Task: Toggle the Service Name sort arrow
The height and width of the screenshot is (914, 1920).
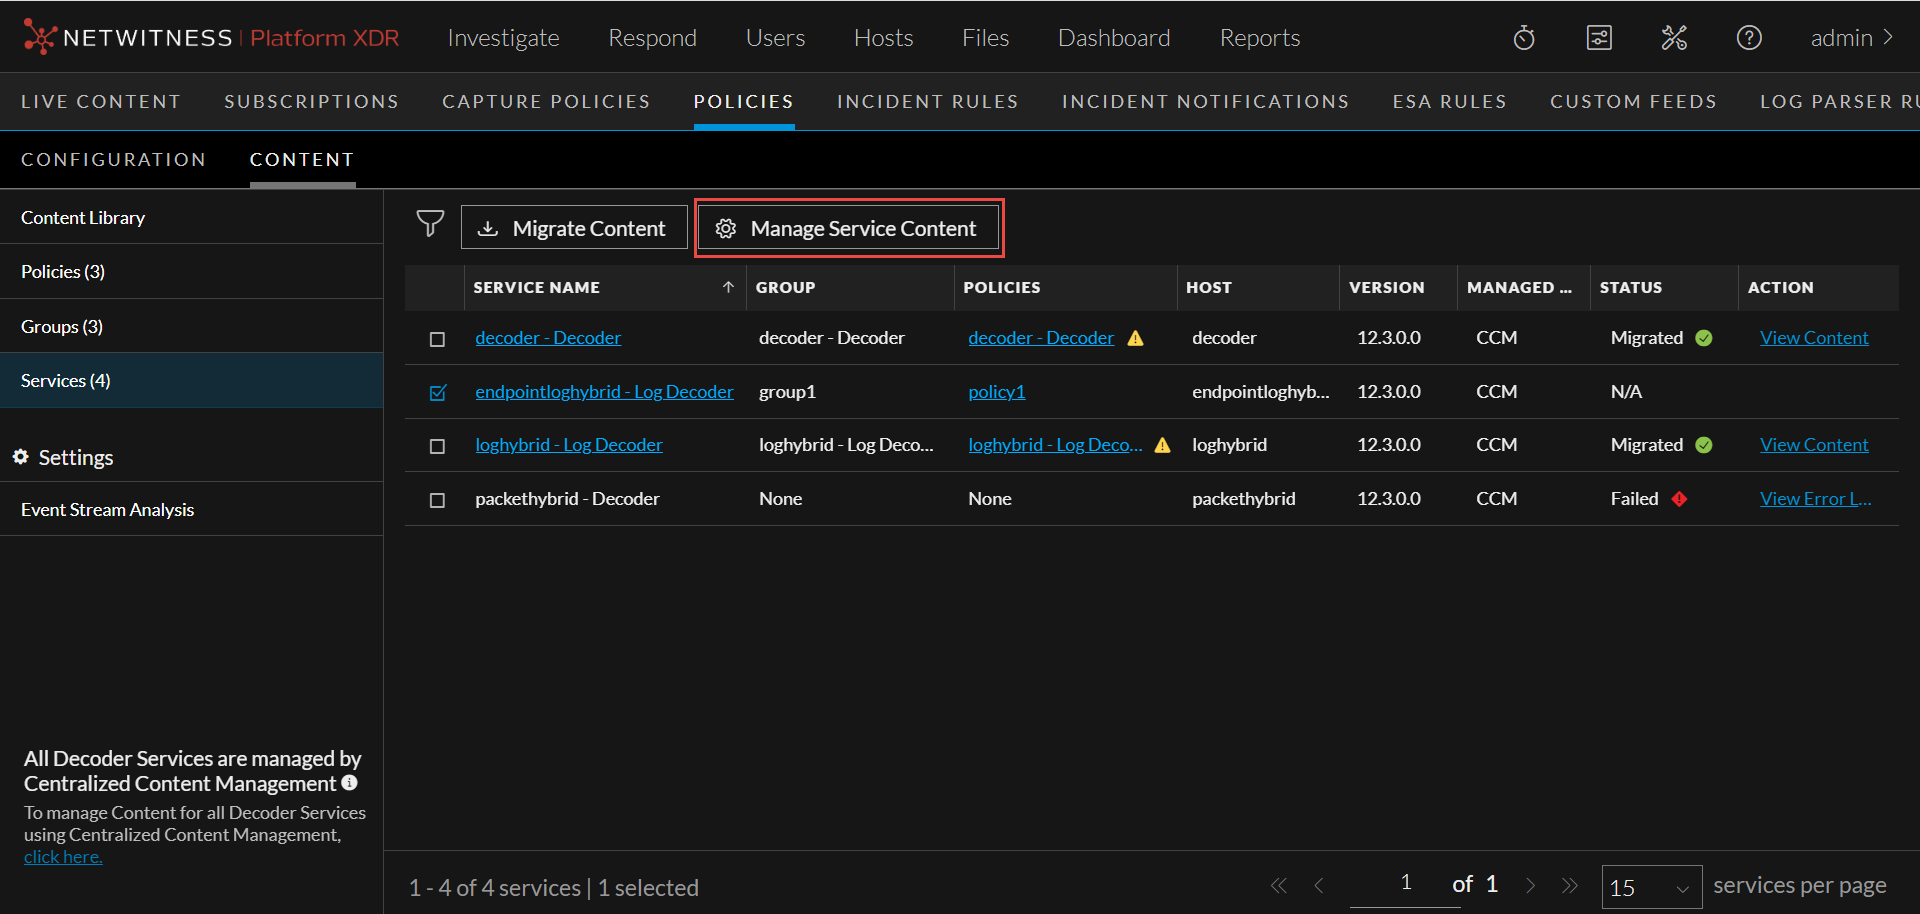Action: pyautogui.click(x=728, y=287)
